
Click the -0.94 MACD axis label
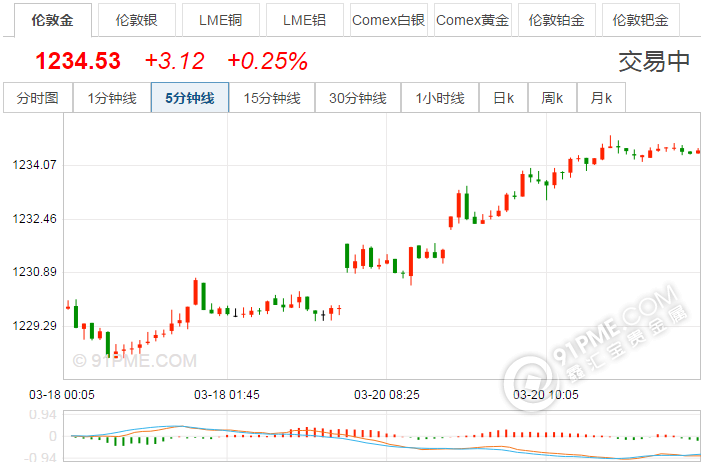(40, 458)
